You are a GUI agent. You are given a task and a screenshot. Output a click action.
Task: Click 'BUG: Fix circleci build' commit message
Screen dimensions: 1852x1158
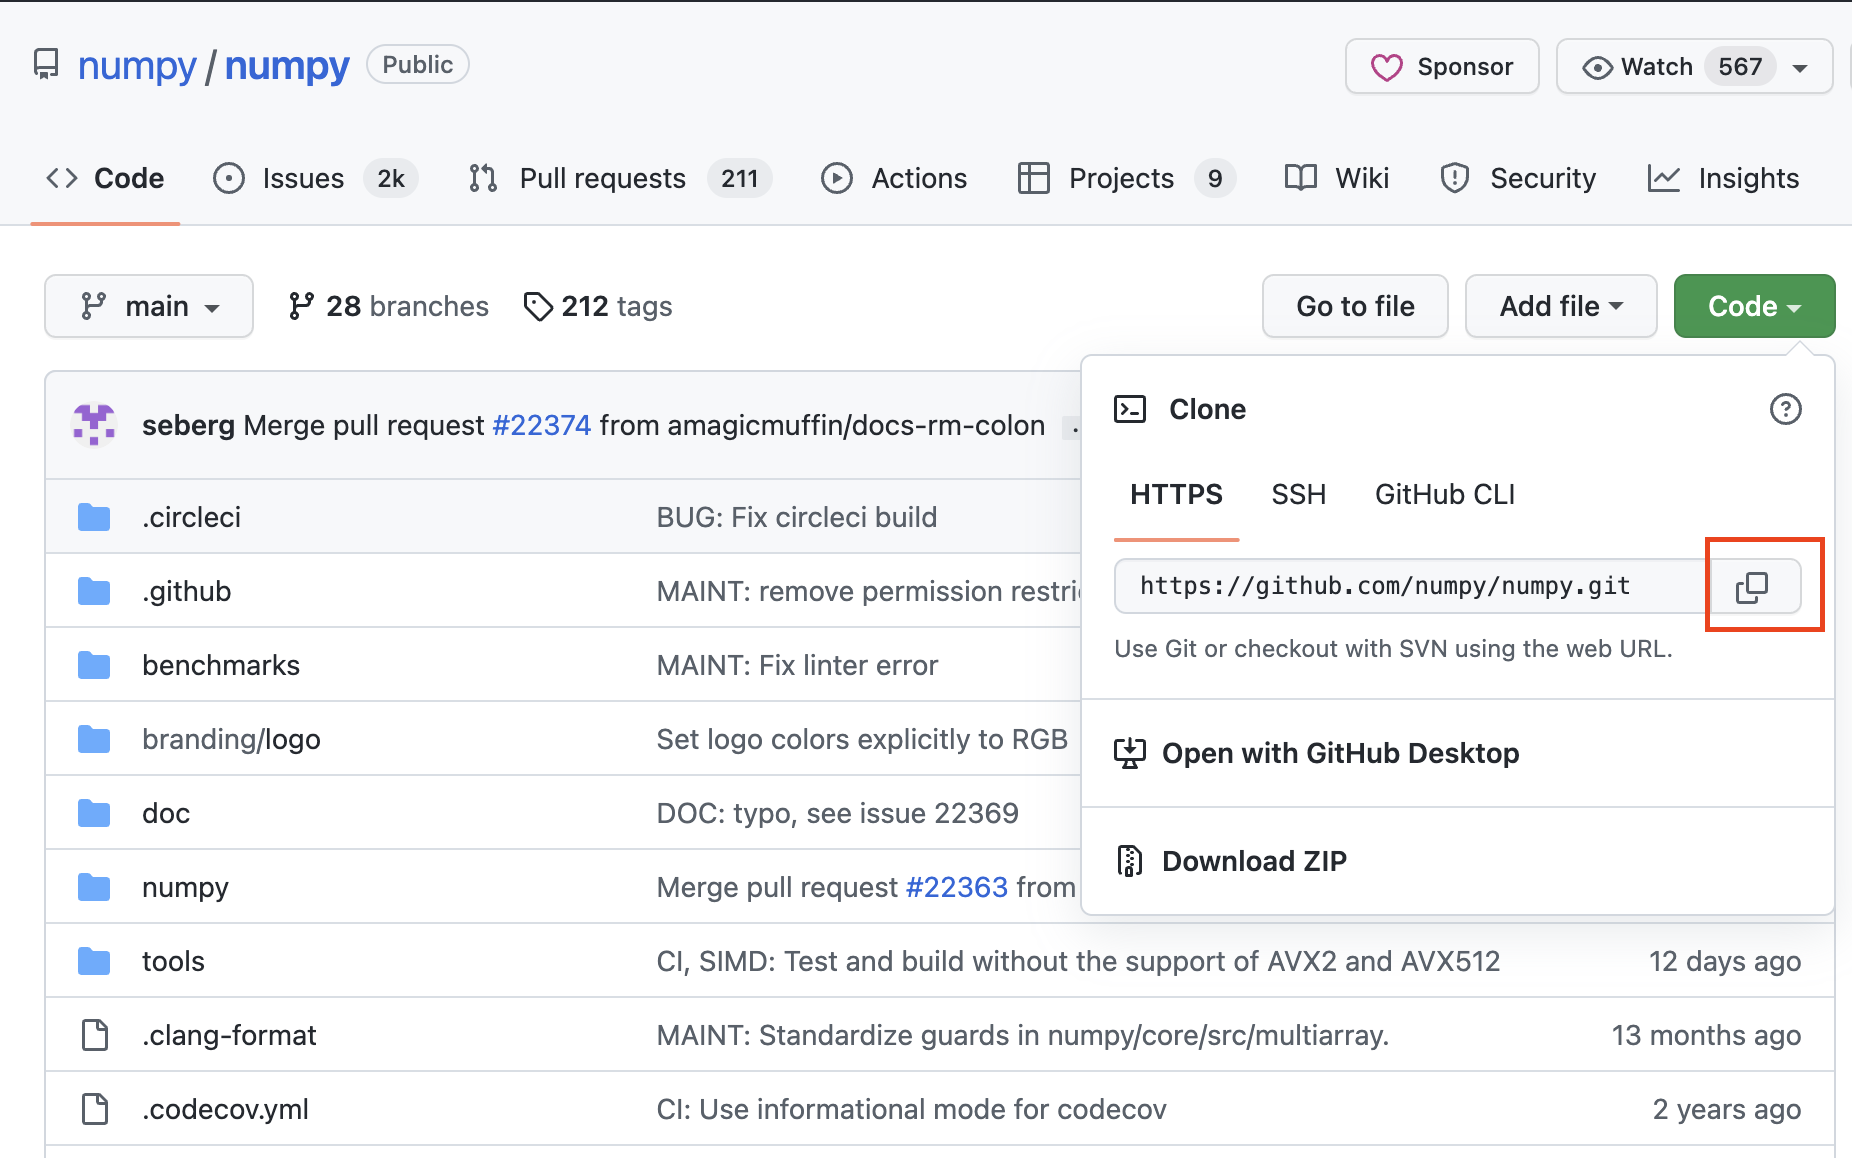[796, 517]
